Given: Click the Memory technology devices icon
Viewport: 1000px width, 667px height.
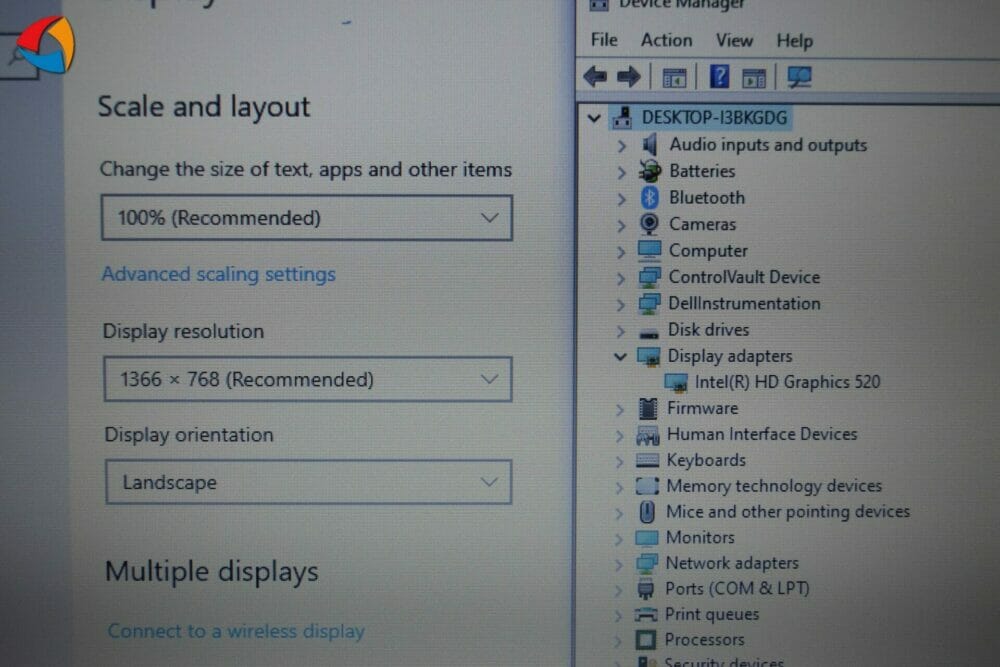Looking at the screenshot, I should point(647,486).
